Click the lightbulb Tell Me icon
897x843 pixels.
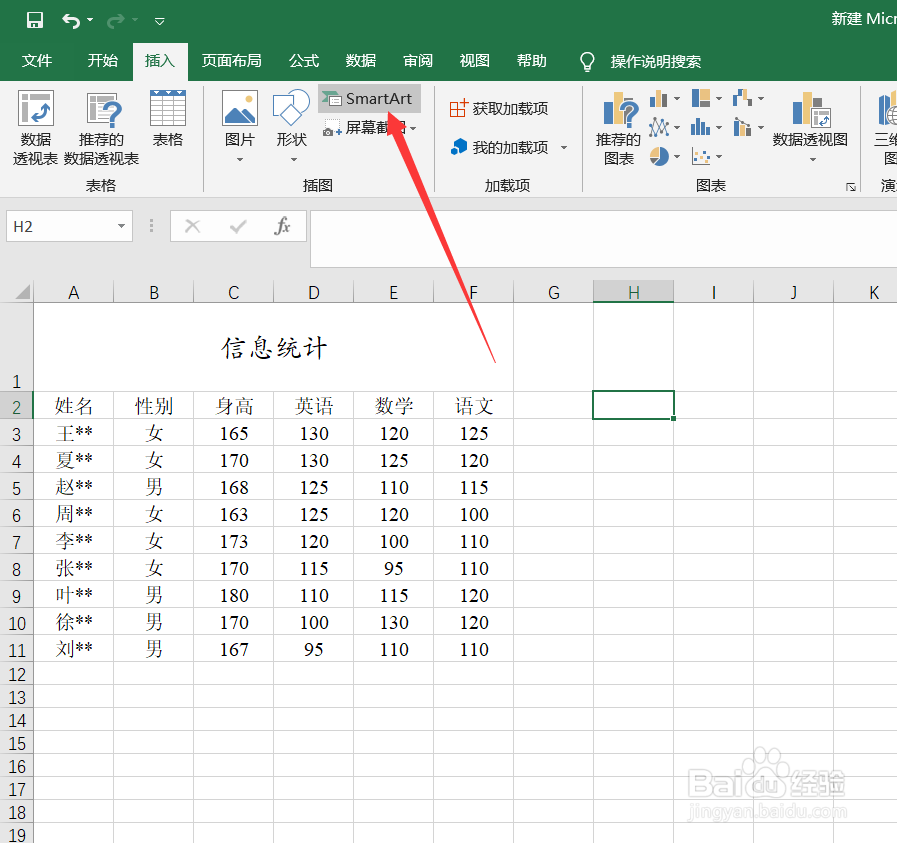tap(587, 61)
